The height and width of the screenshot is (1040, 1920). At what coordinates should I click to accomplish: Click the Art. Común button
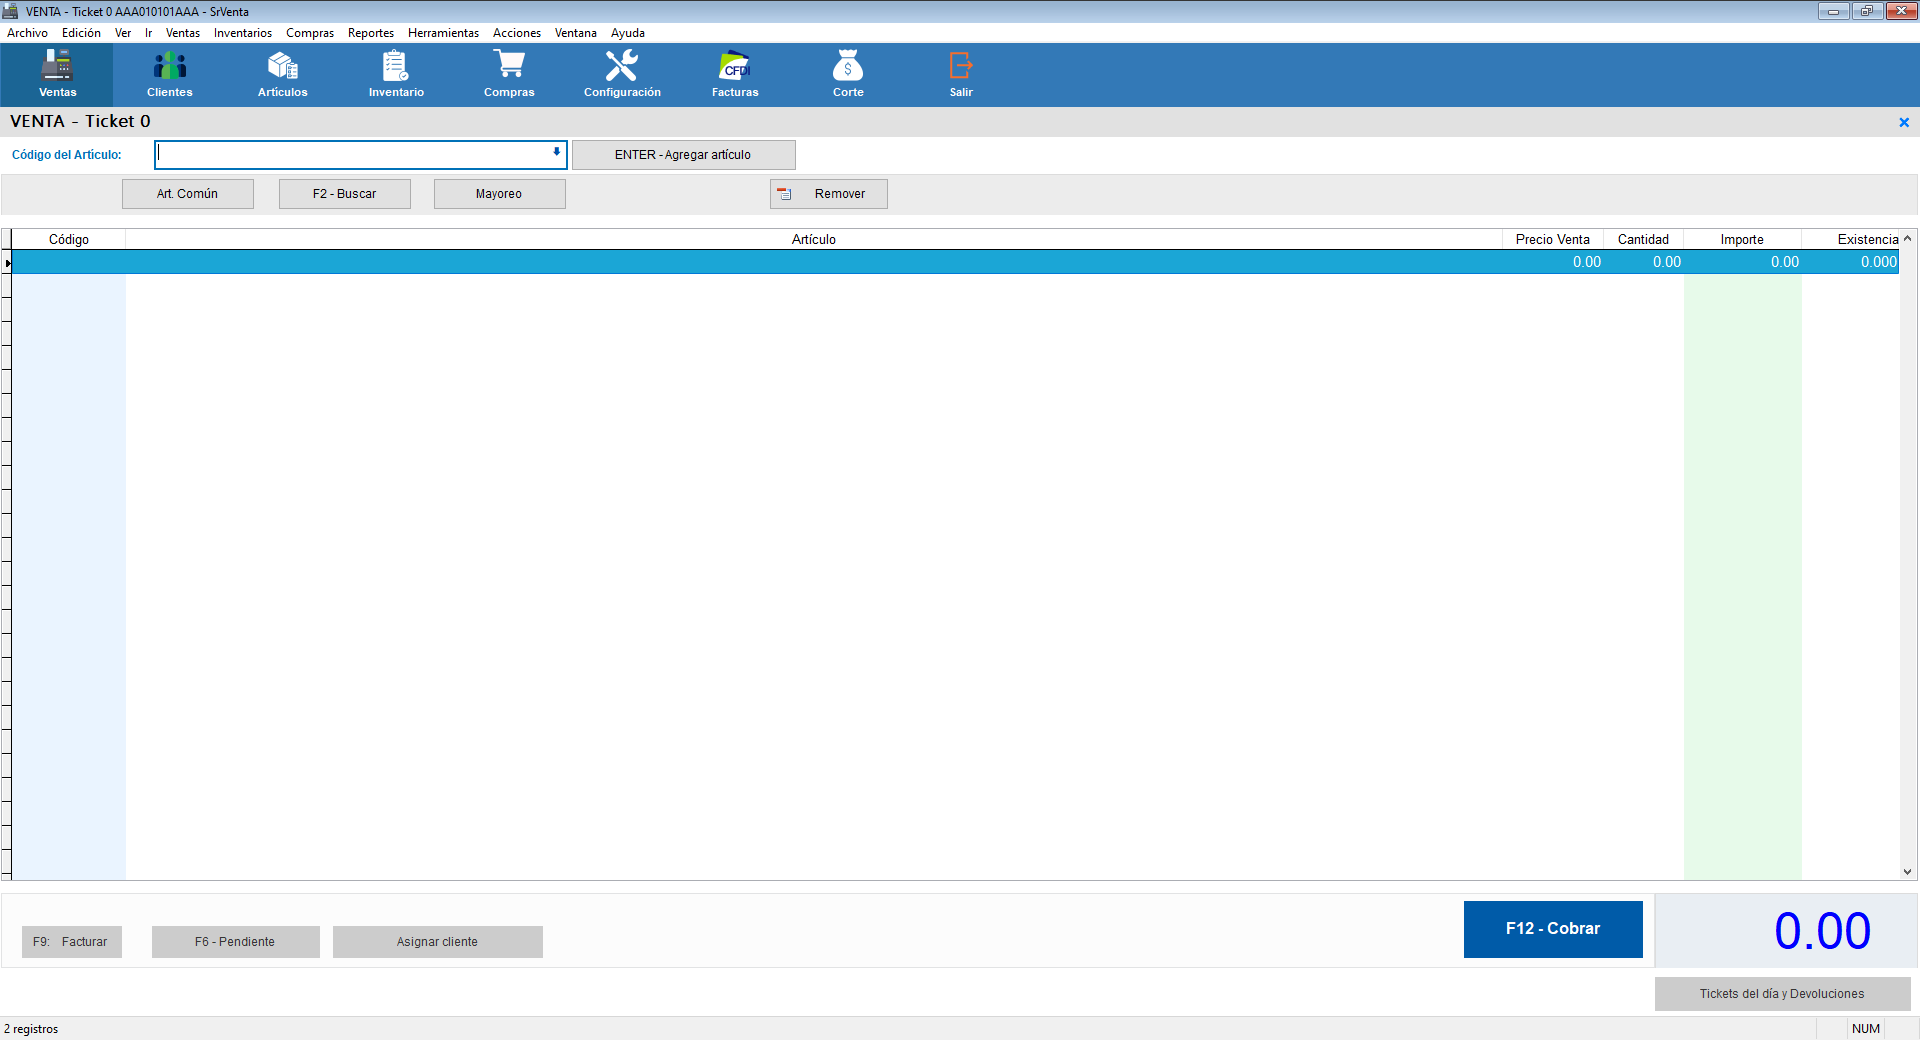coord(187,194)
